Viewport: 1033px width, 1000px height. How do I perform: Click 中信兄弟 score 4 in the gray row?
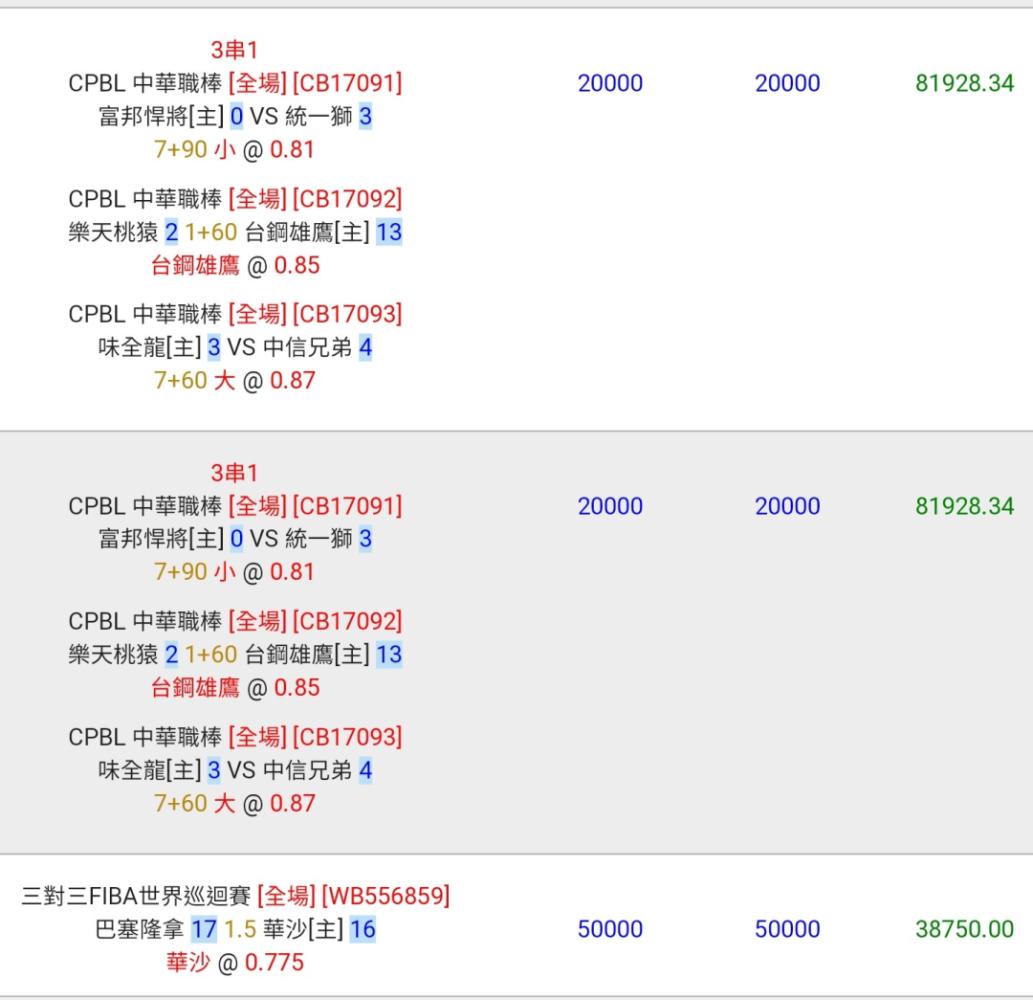tap(366, 770)
